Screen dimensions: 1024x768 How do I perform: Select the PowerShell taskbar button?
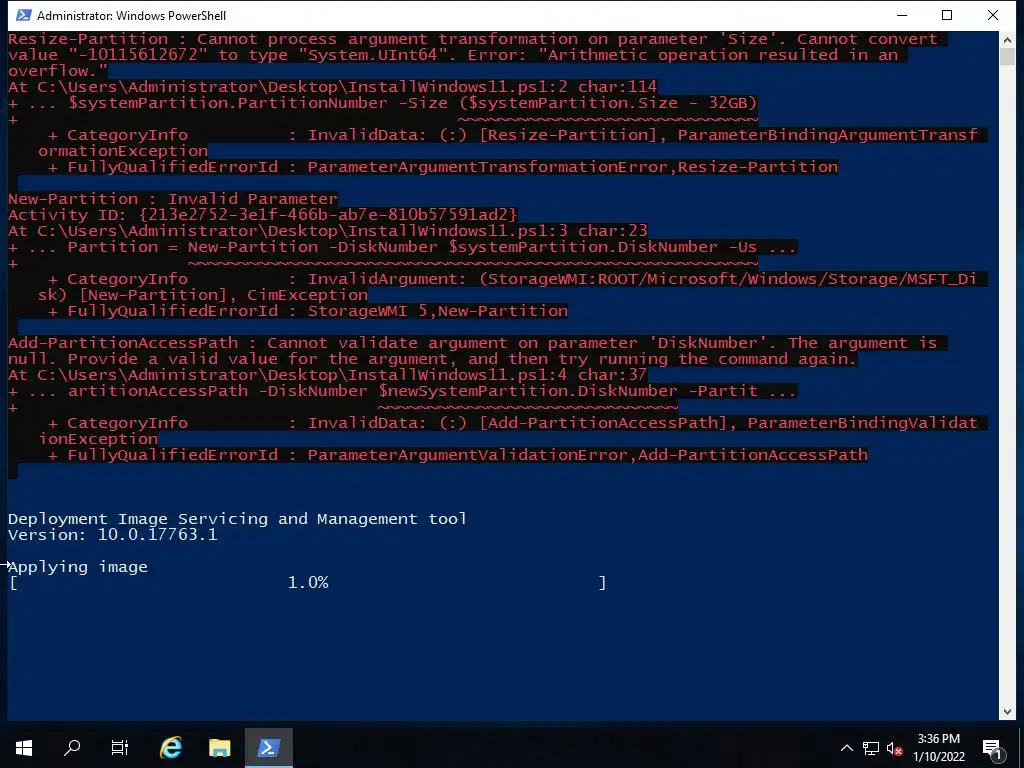pos(268,748)
